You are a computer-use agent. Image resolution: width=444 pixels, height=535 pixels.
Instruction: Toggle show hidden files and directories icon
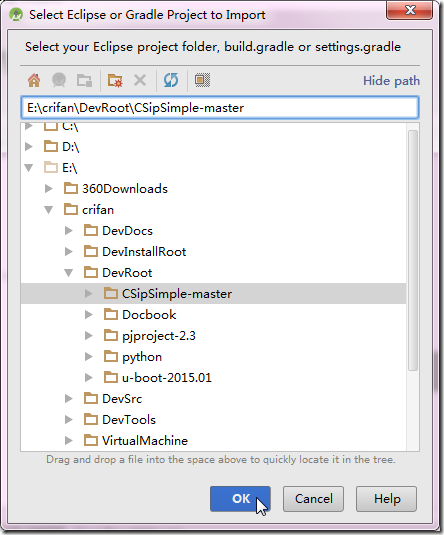pyautogui.click(x=202, y=80)
